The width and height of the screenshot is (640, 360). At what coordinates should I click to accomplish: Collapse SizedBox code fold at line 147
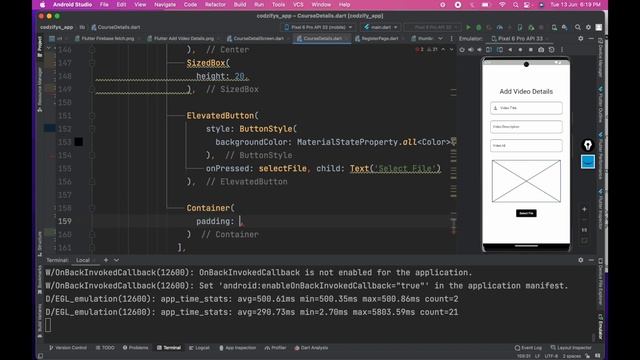(92, 63)
